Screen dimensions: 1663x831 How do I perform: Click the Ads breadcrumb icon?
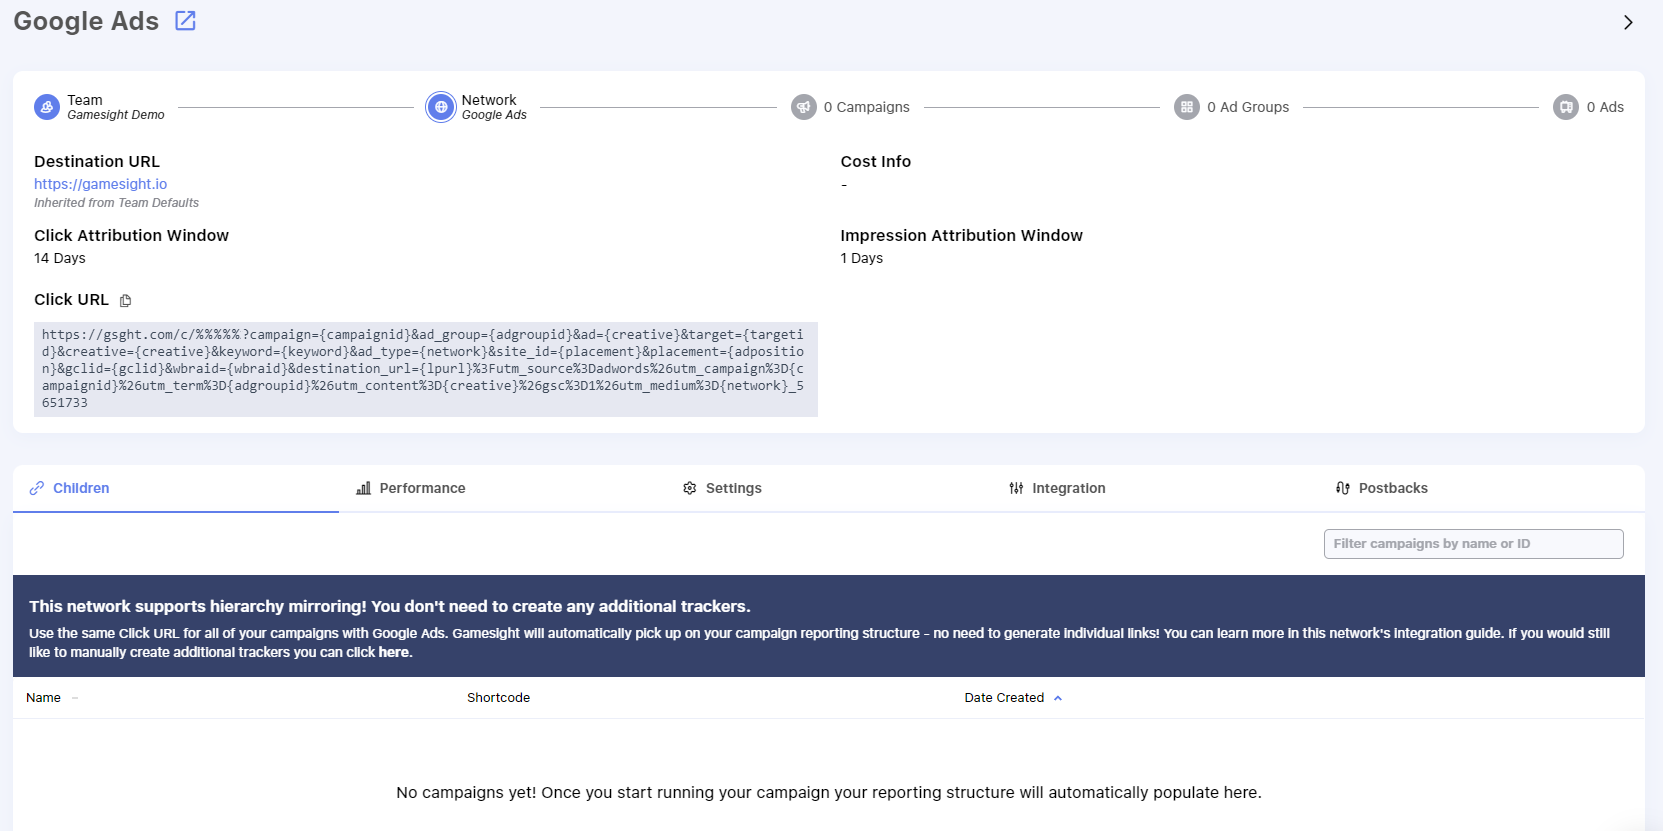pos(1566,107)
